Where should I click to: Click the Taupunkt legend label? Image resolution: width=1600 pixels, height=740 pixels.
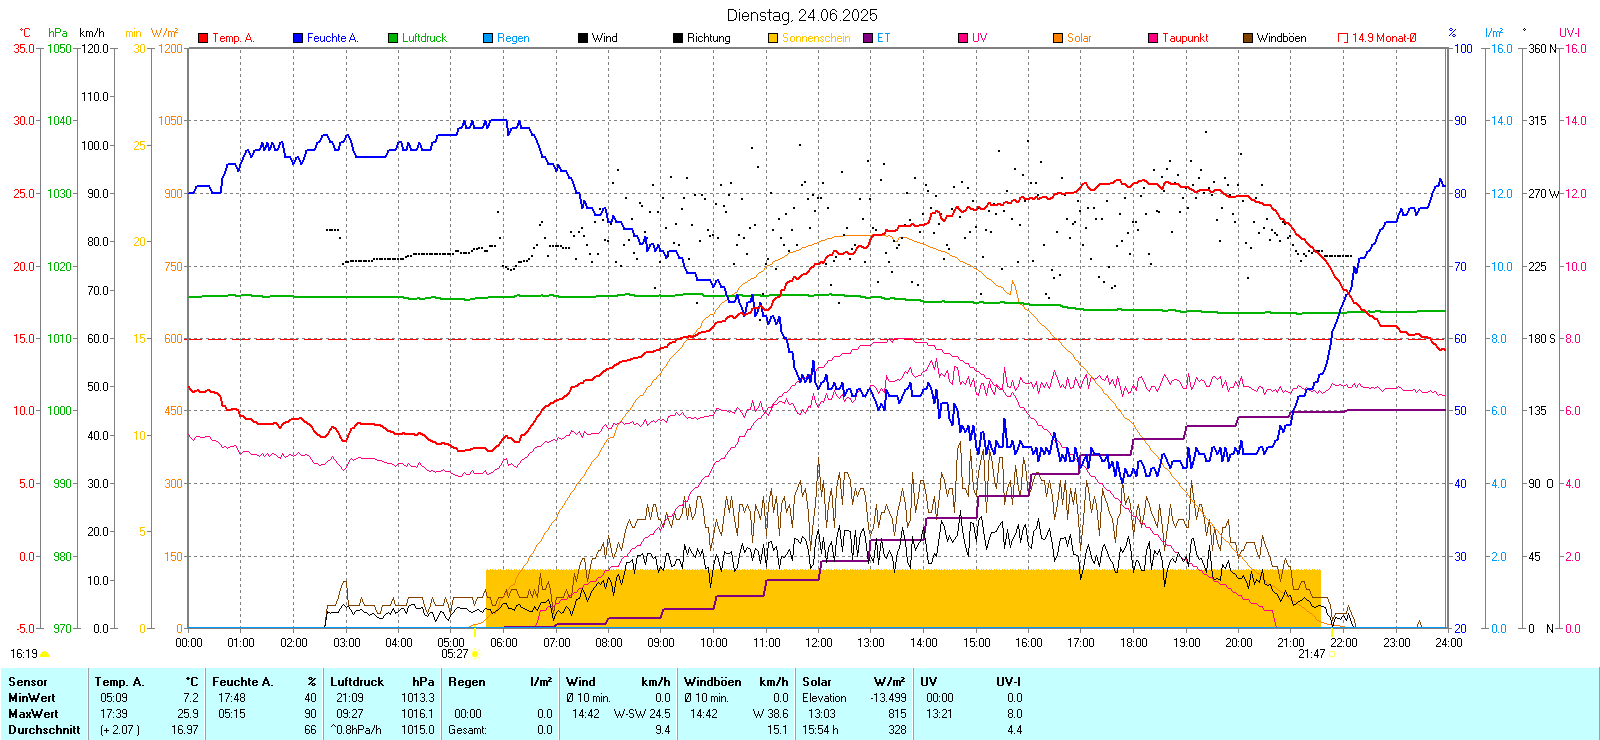[x=1185, y=38]
